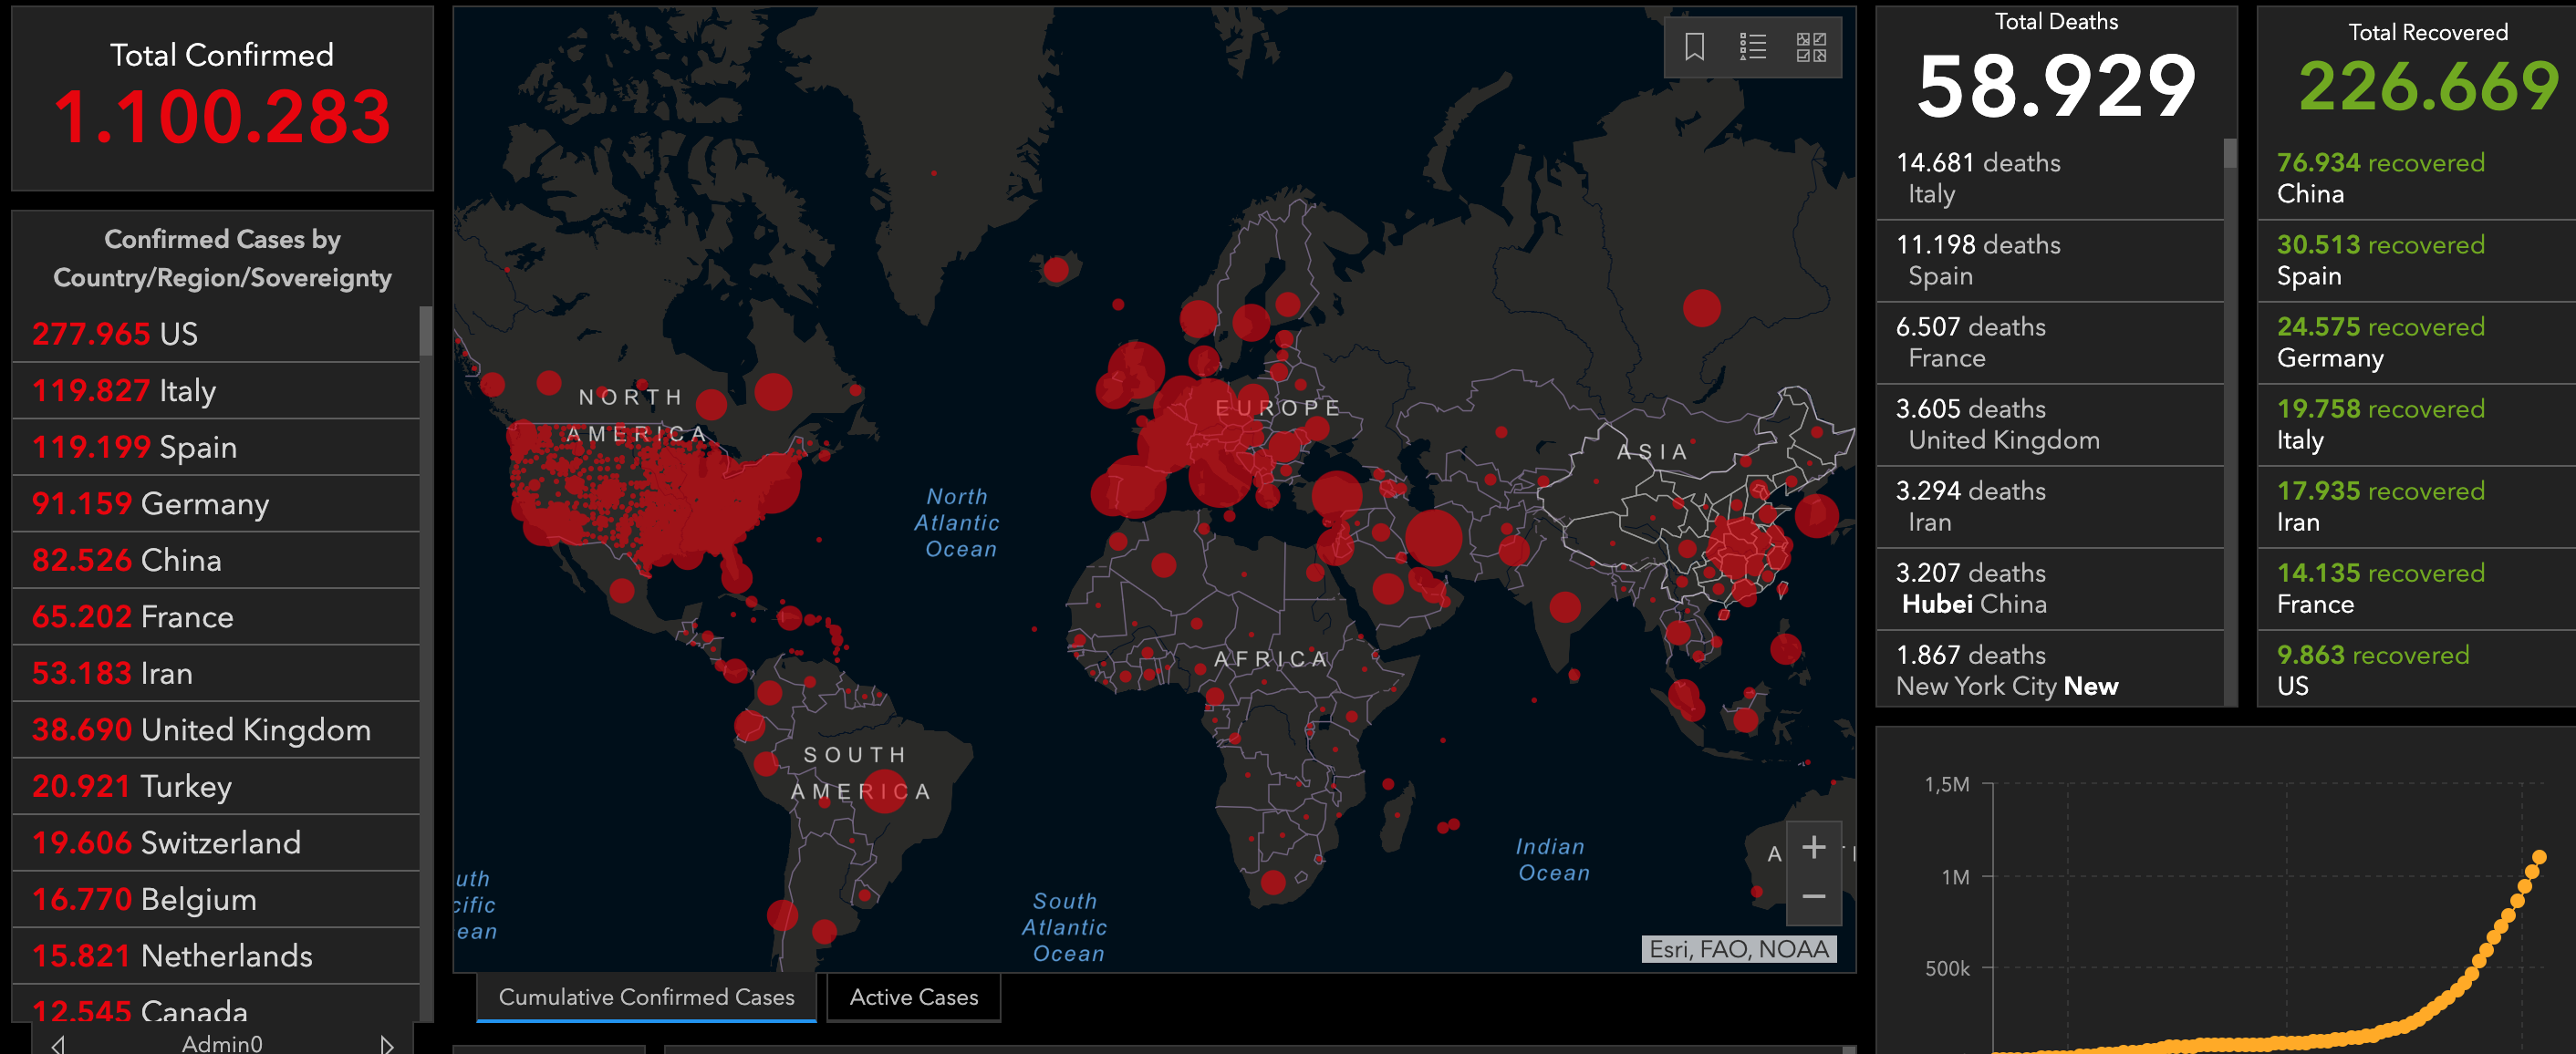
Task: Select Cumulative Confirmed Cases tab
Action: pyautogui.click(x=646, y=997)
